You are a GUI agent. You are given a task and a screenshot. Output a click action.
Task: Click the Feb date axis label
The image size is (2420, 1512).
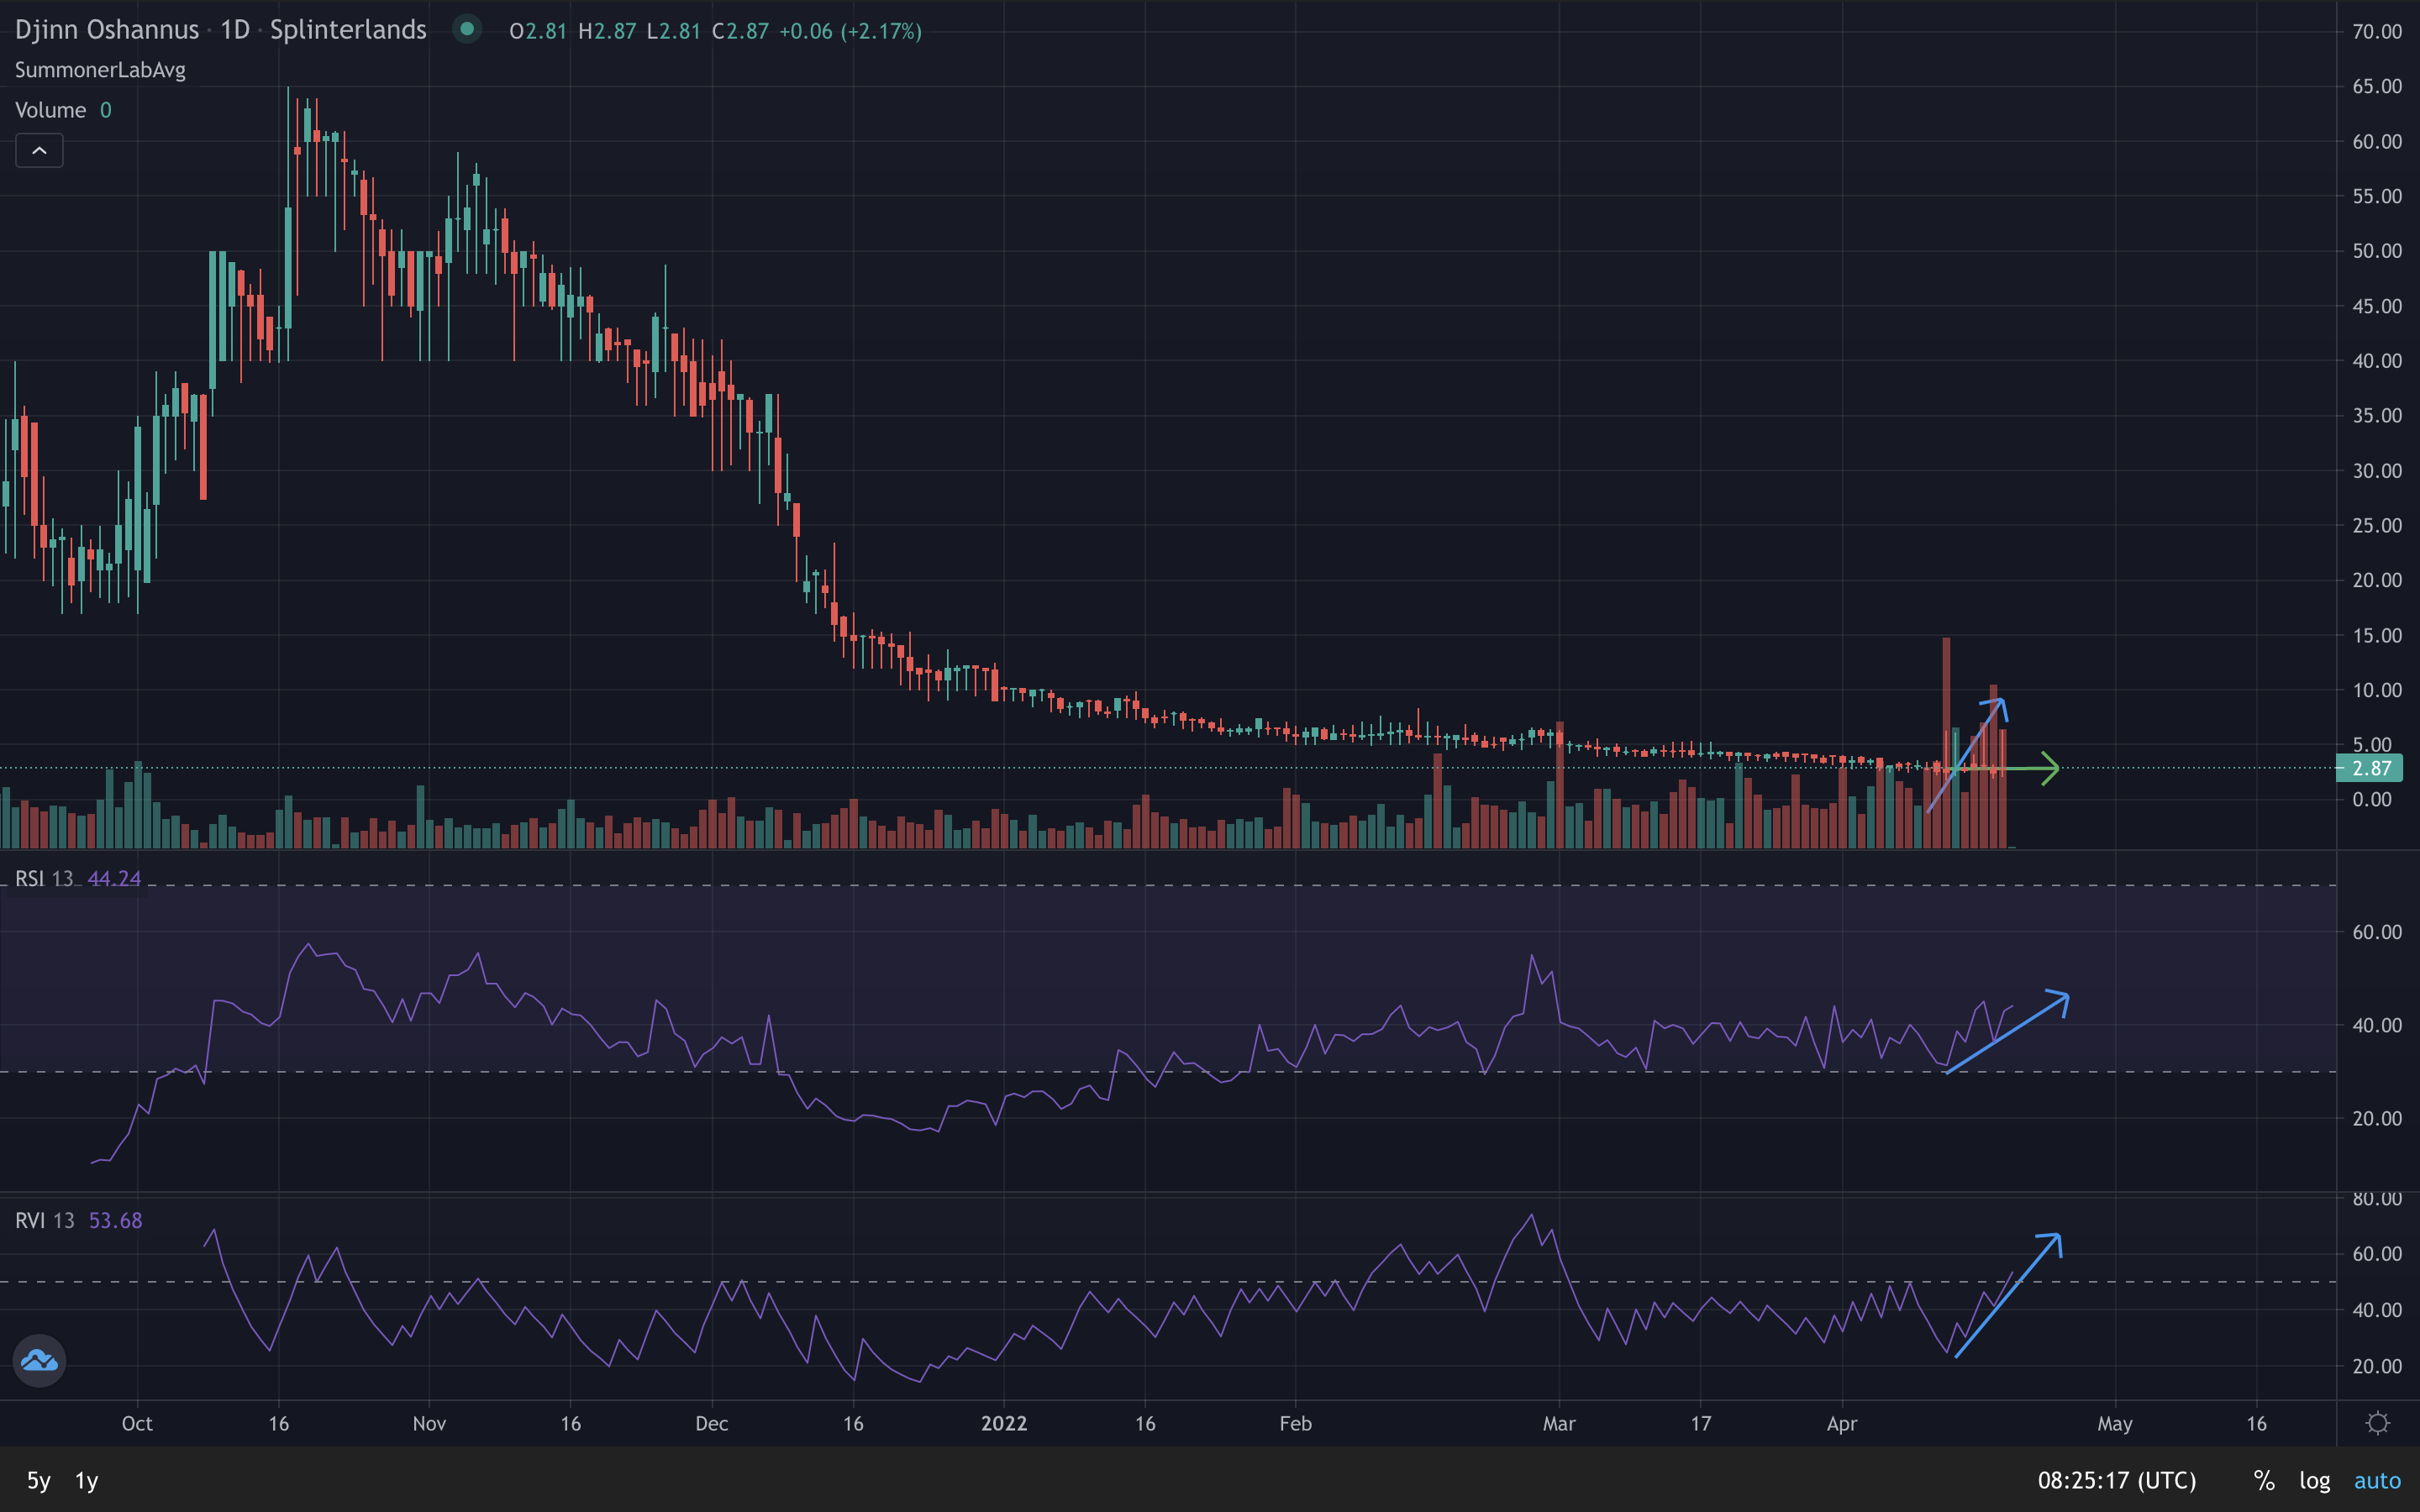[1295, 1423]
